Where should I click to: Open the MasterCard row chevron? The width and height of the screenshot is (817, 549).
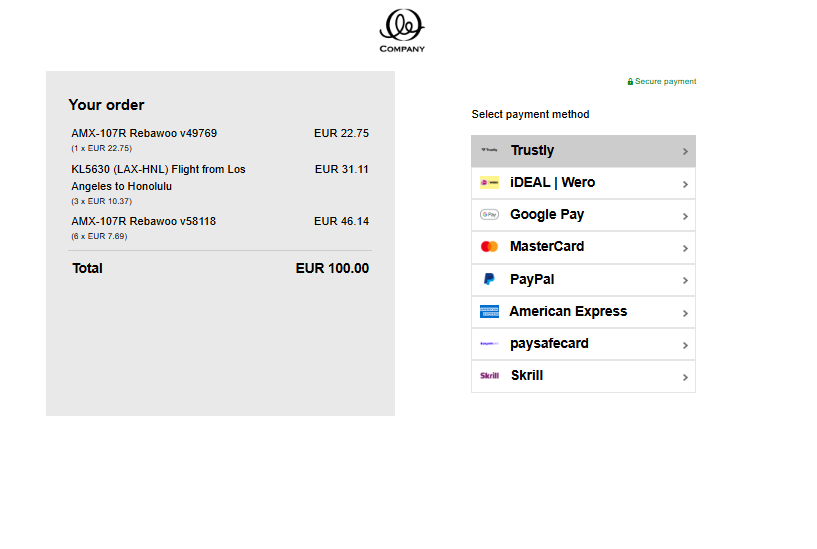point(685,248)
